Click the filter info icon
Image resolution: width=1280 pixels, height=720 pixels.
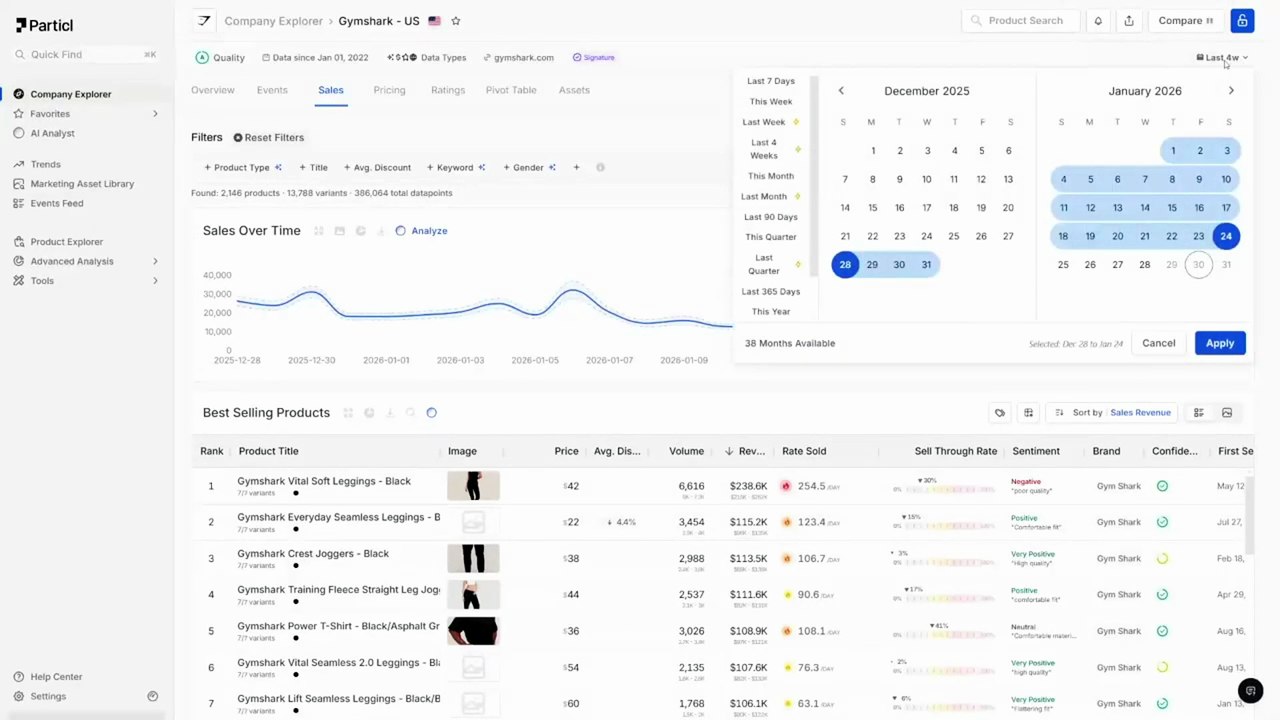(x=600, y=168)
